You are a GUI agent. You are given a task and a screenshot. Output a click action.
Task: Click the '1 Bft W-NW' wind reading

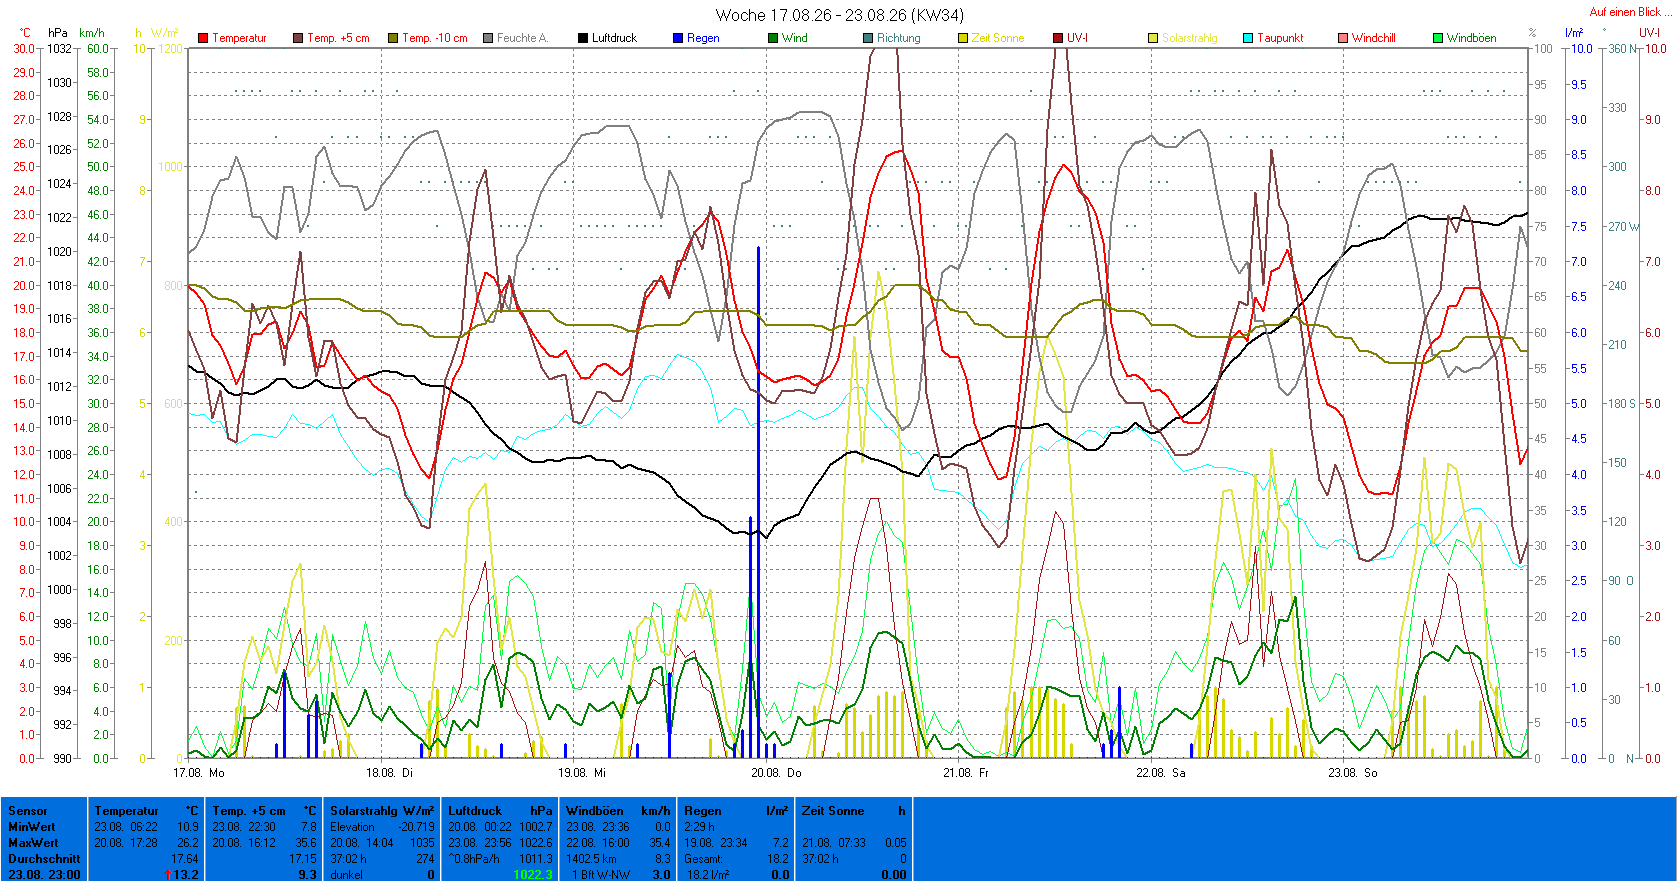click(601, 875)
